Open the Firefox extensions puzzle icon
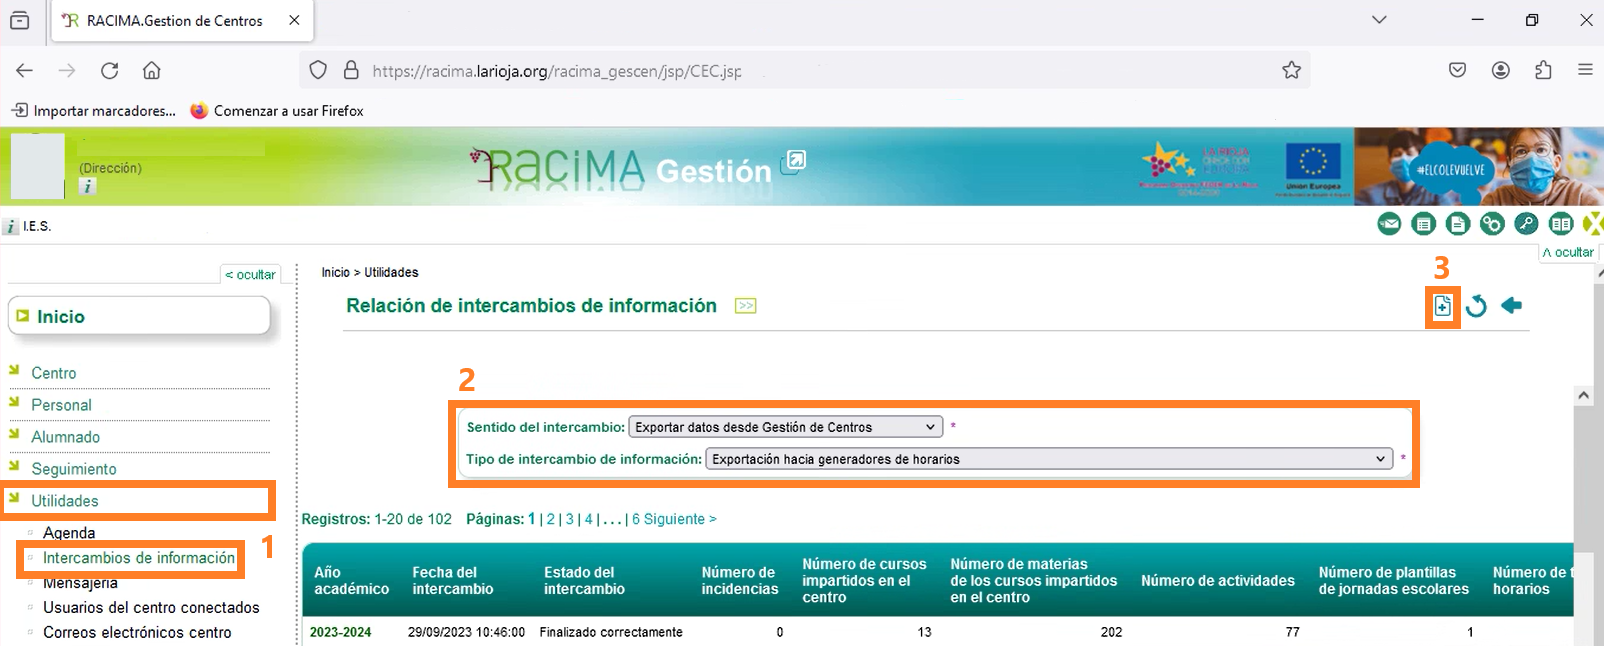This screenshot has height=646, width=1604. pos(1543,70)
